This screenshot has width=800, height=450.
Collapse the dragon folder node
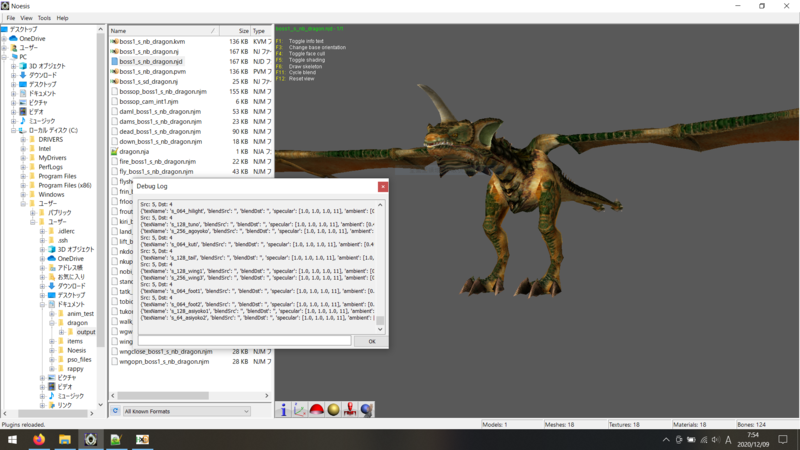(52, 322)
